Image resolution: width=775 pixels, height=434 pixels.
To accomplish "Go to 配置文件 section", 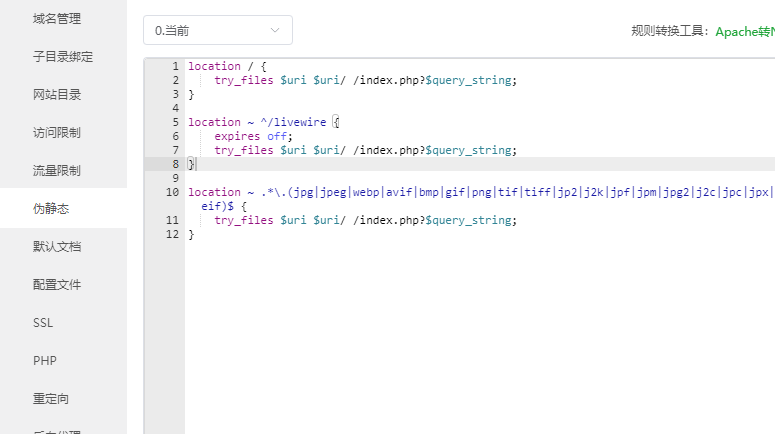I will coord(57,285).
